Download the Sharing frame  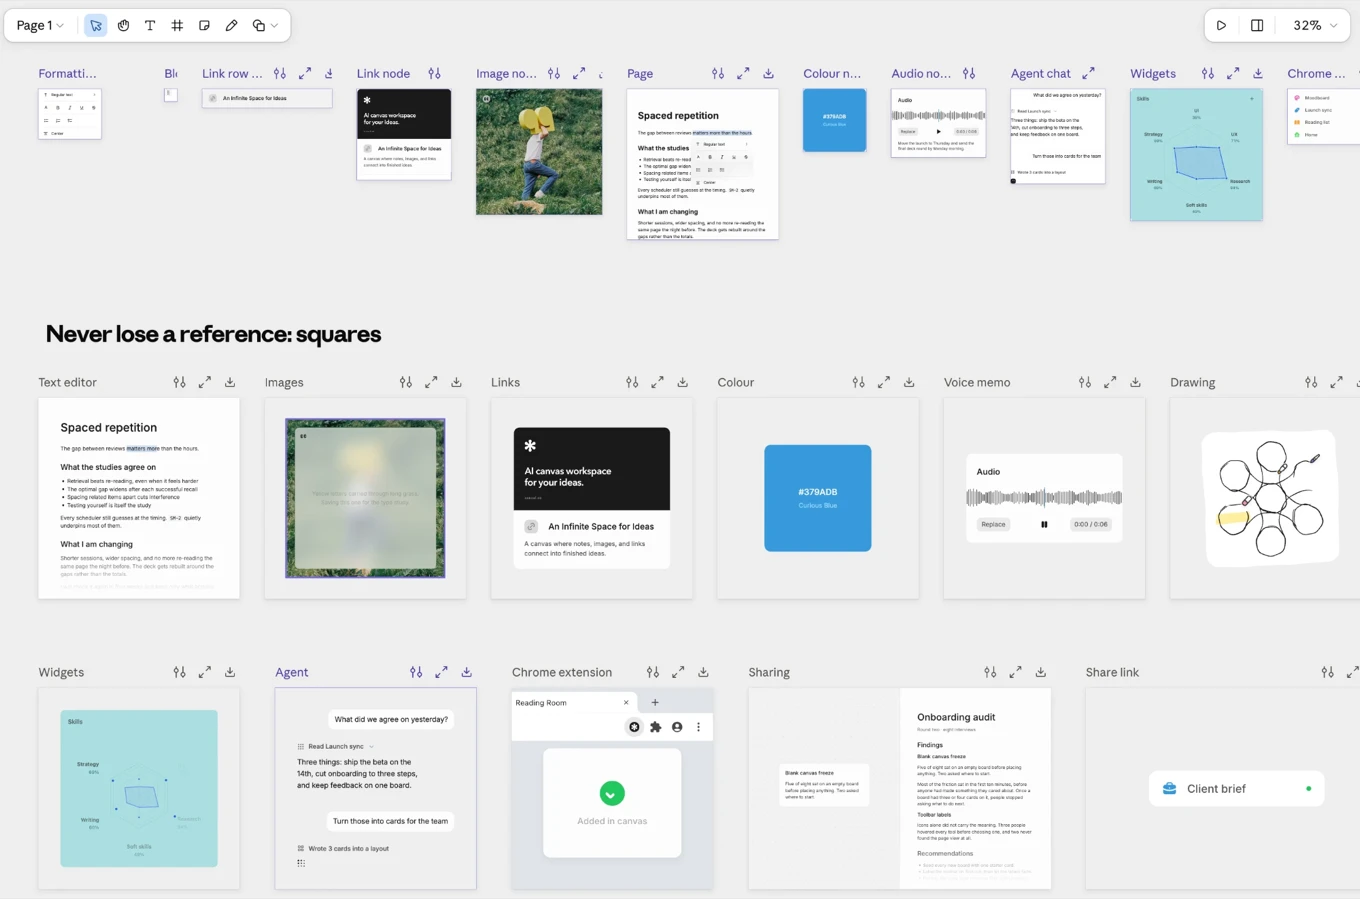click(1040, 672)
